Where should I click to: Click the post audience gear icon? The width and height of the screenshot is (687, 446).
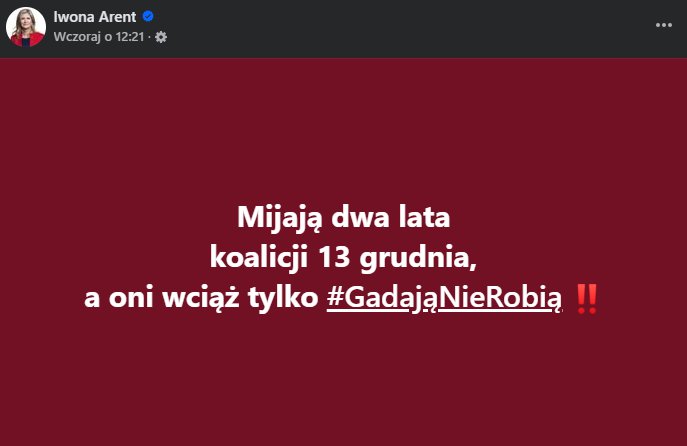161,37
